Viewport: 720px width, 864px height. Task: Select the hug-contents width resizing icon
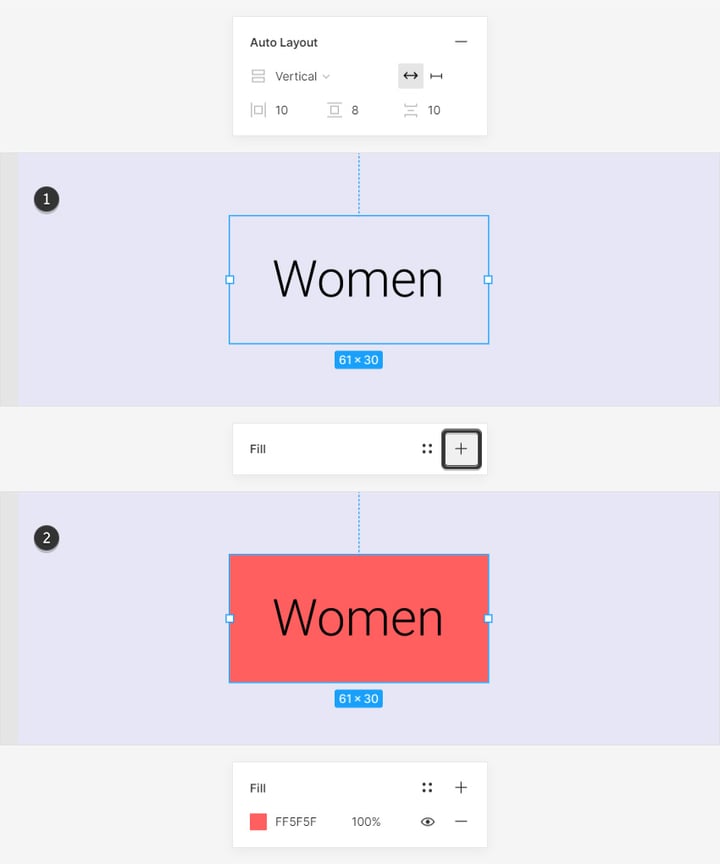coord(437,76)
